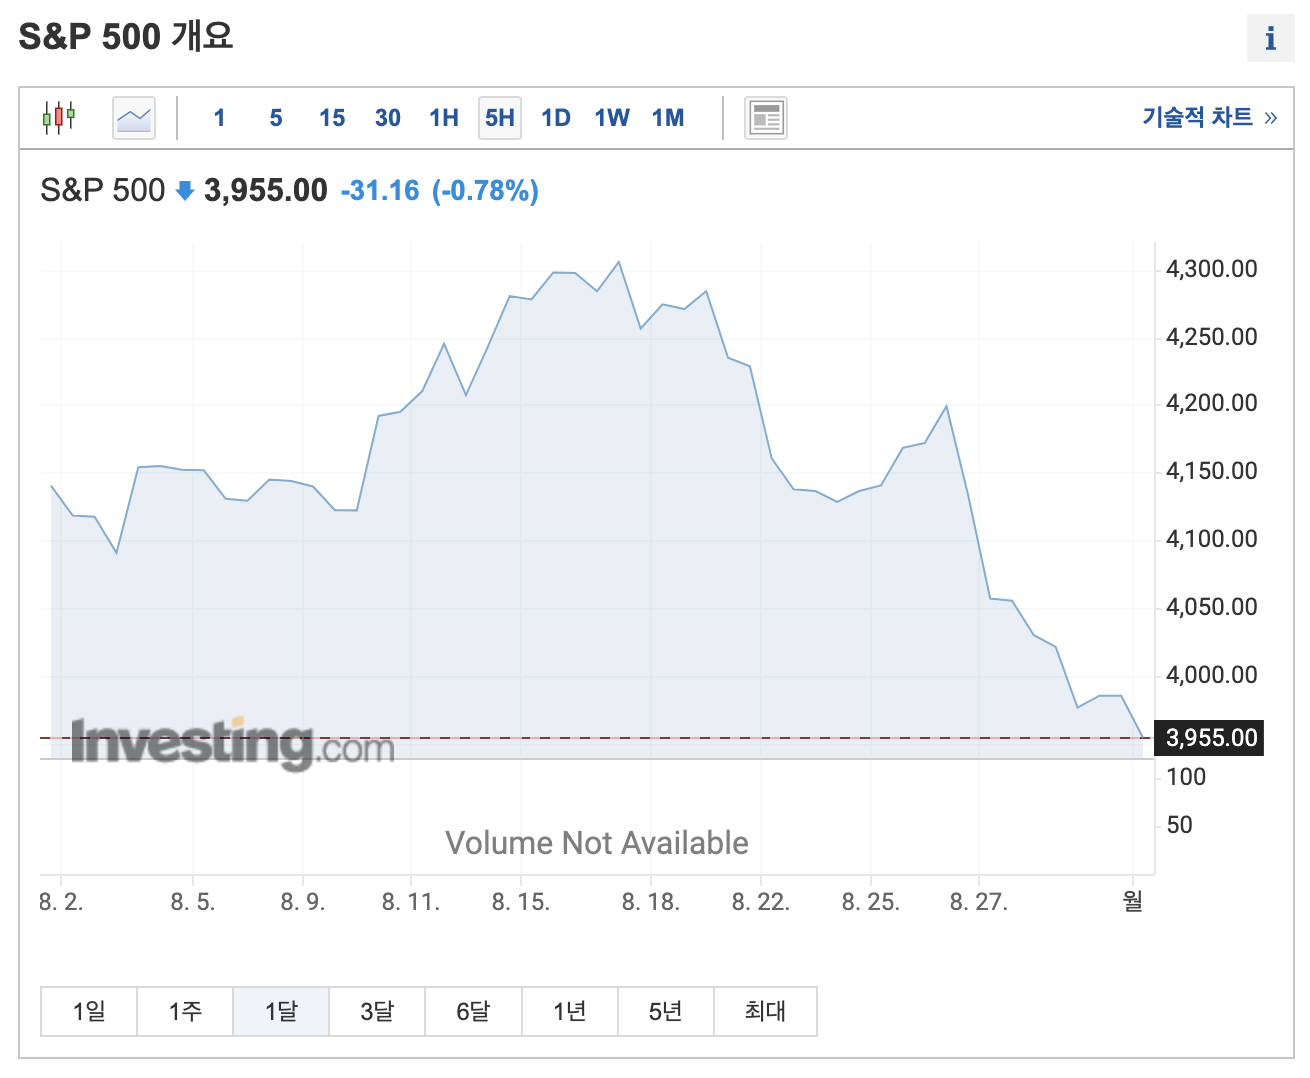1310x1078 pixels.
Task: Click the 8. 18. date label
Action: (651, 902)
